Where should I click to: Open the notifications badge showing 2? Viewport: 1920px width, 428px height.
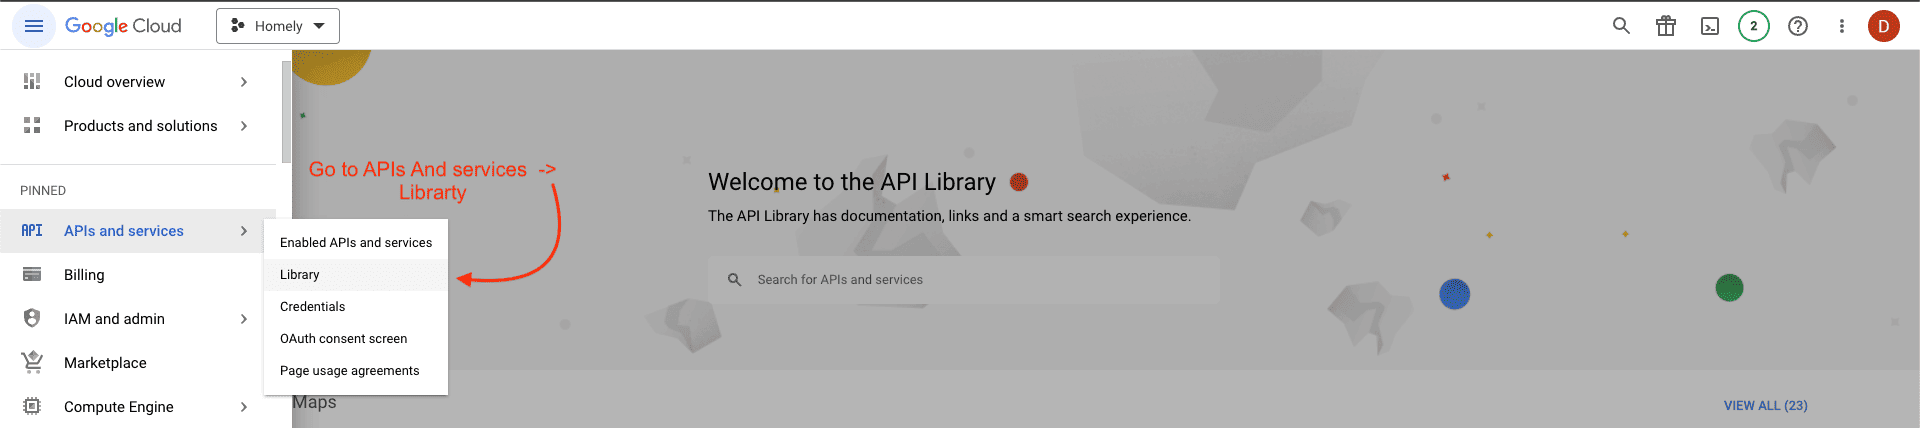1753,26
